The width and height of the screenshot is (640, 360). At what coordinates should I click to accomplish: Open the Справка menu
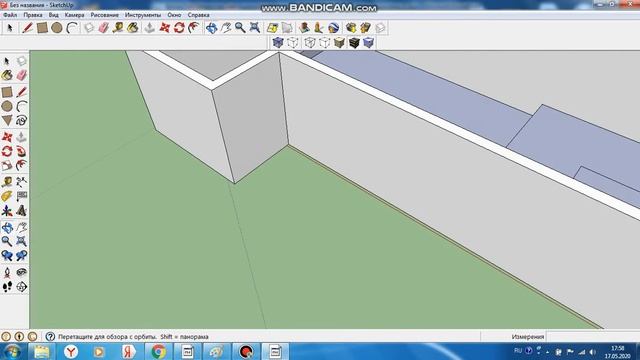pyautogui.click(x=198, y=15)
